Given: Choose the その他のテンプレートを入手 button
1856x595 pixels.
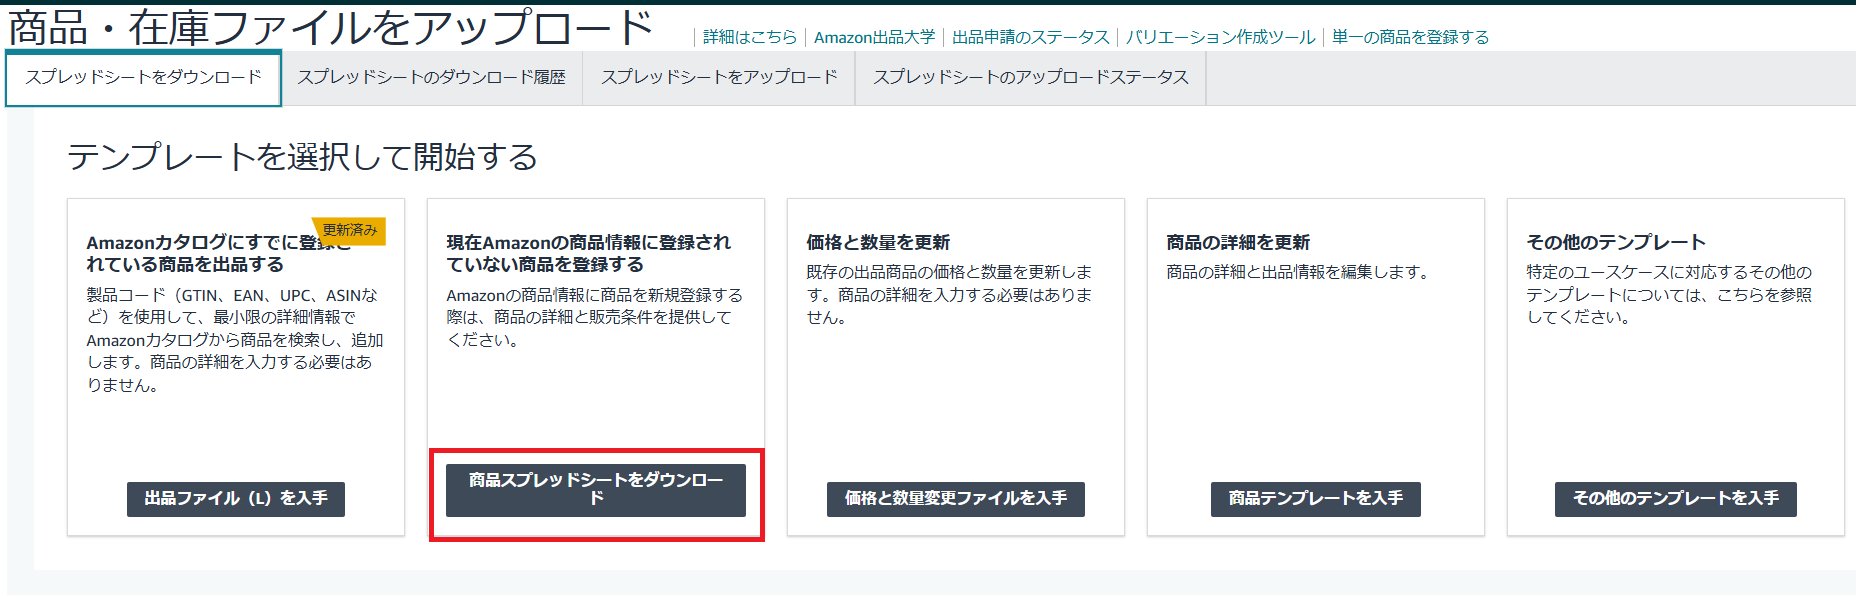Looking at the screenshot, I should [x=1676, y=499].
